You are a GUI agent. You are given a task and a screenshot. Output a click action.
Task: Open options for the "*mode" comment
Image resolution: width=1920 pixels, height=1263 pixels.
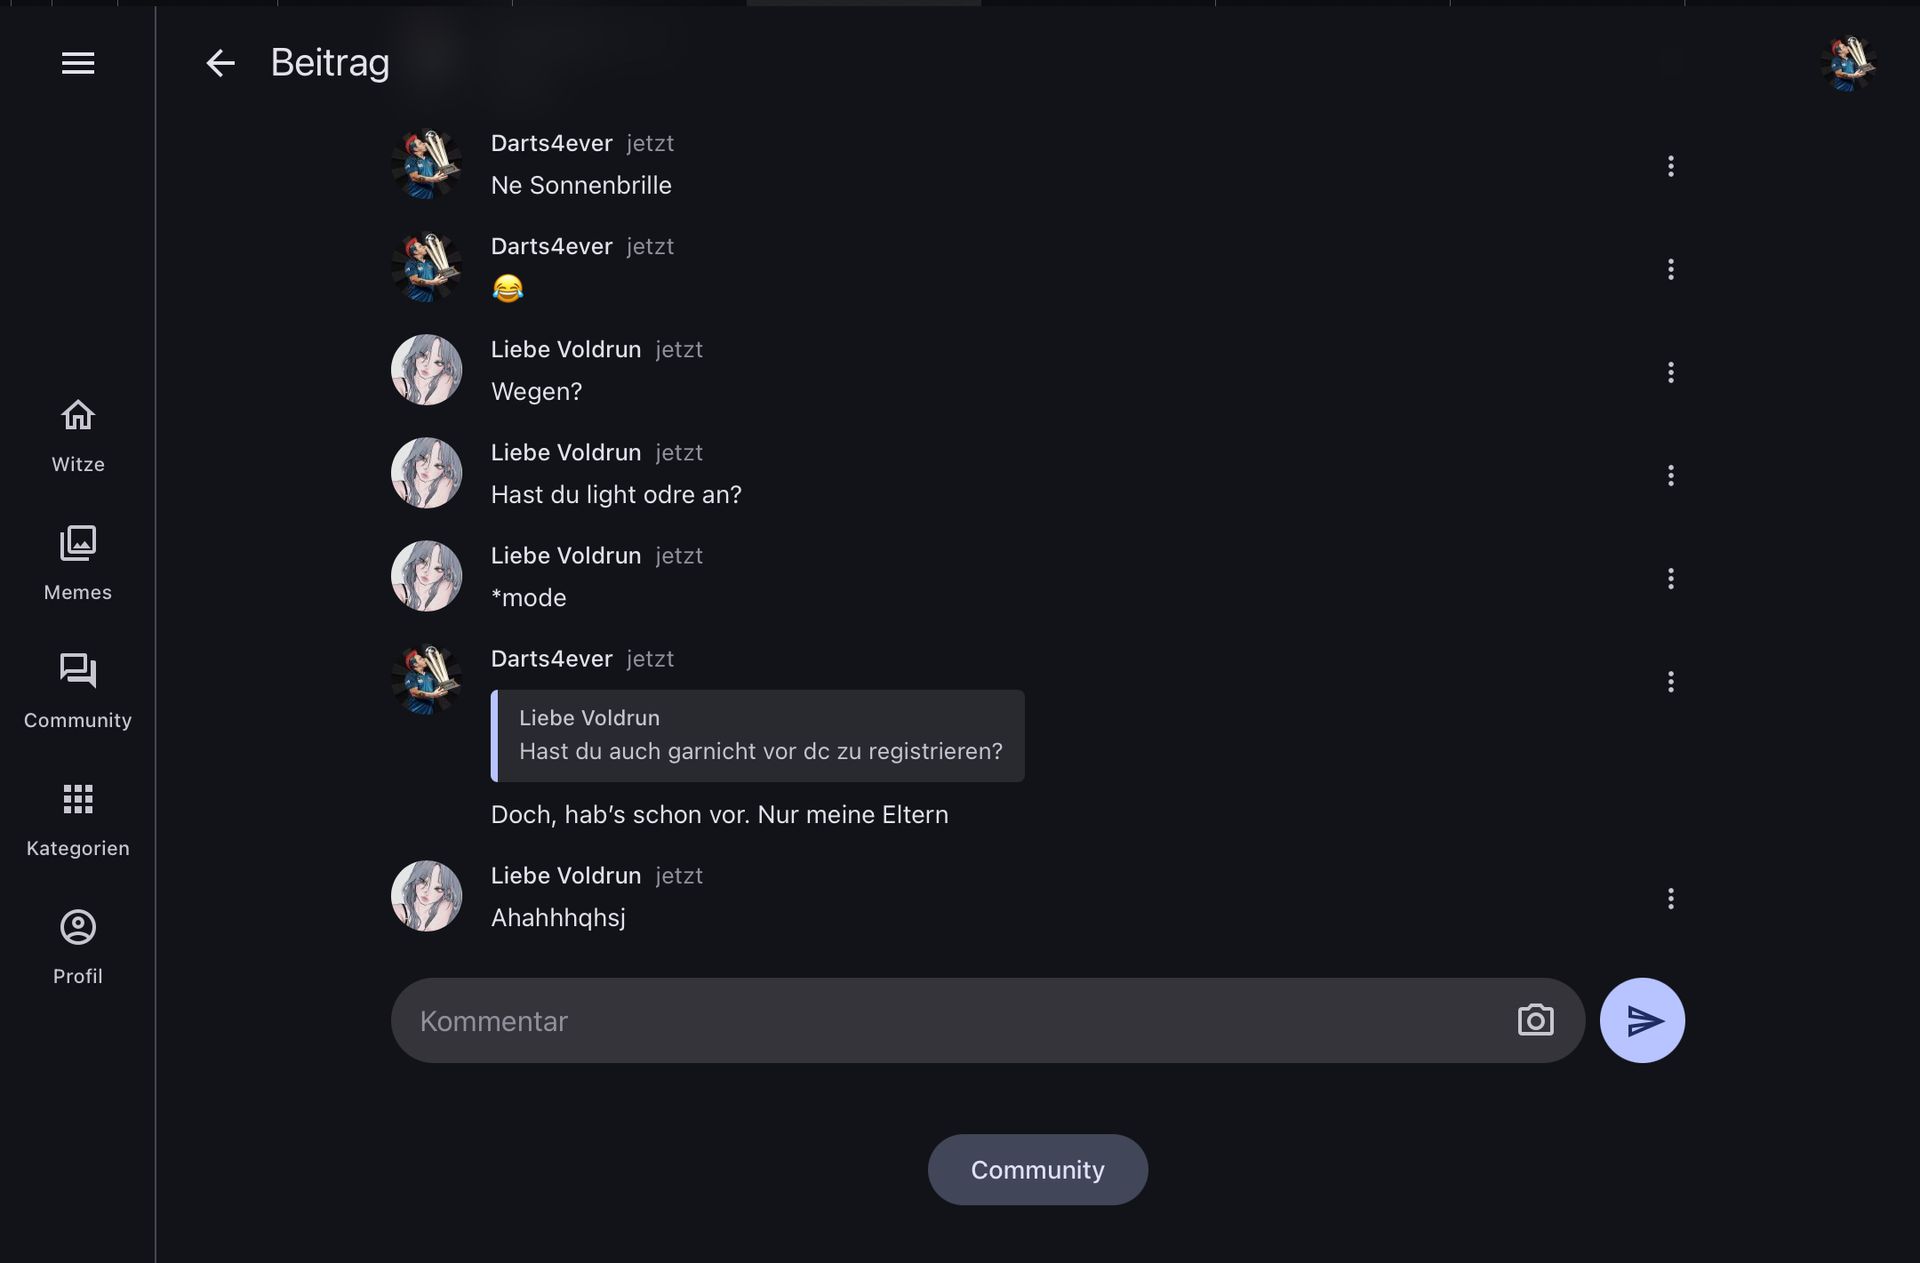pos(1670,578)
